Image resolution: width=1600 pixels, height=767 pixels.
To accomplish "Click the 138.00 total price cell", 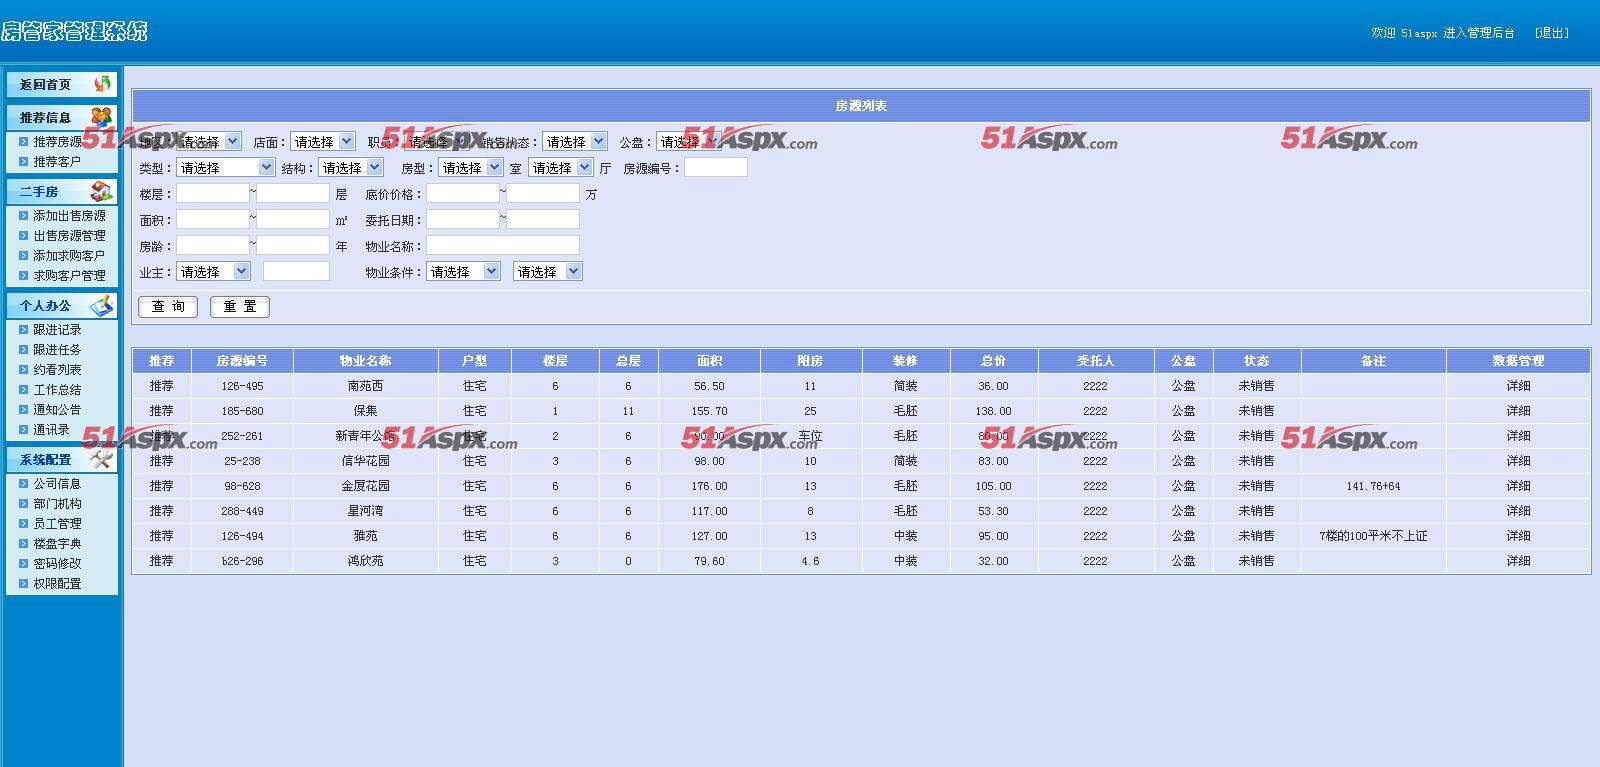I will [x=993, y=411].
